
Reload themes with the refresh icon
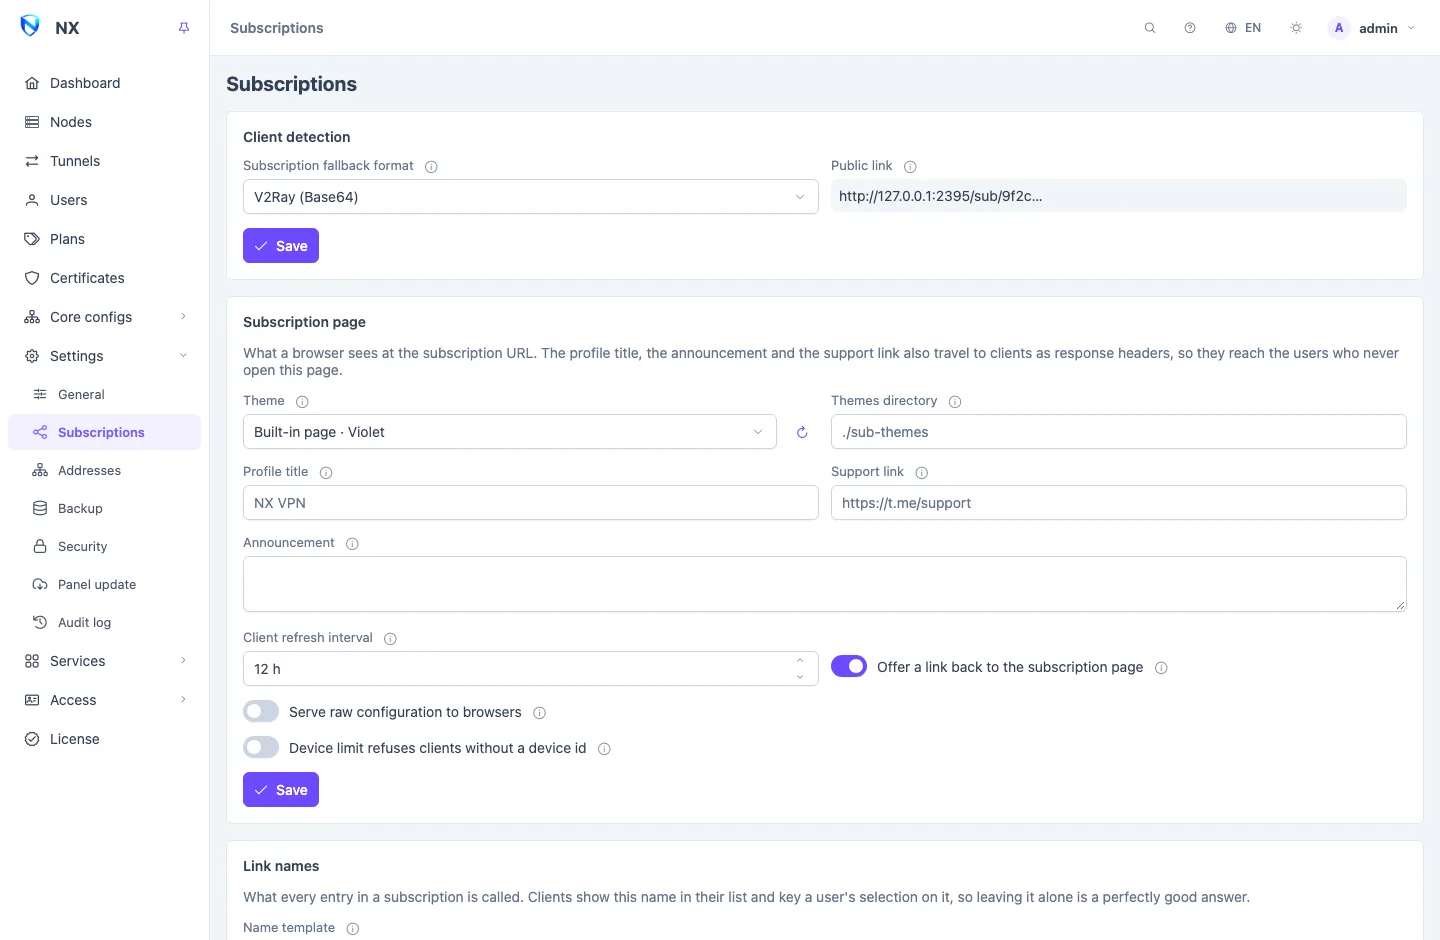(802, 432)
